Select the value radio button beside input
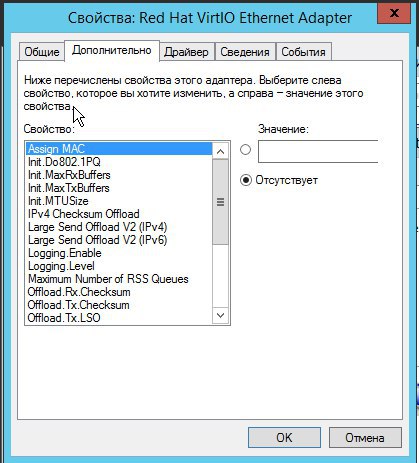This screenshot has height=463, width=419. click(x=246, y=150)
